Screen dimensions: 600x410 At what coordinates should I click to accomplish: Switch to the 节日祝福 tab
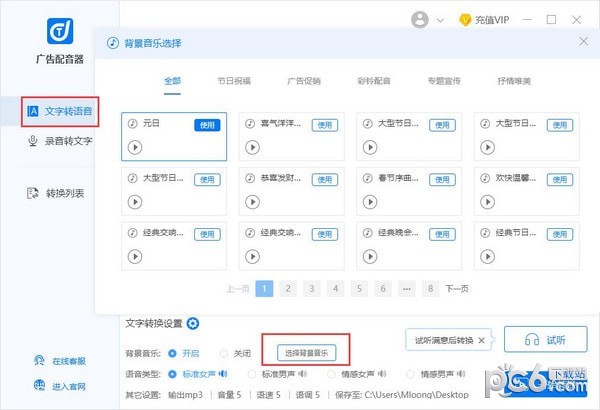click(234, 81)
